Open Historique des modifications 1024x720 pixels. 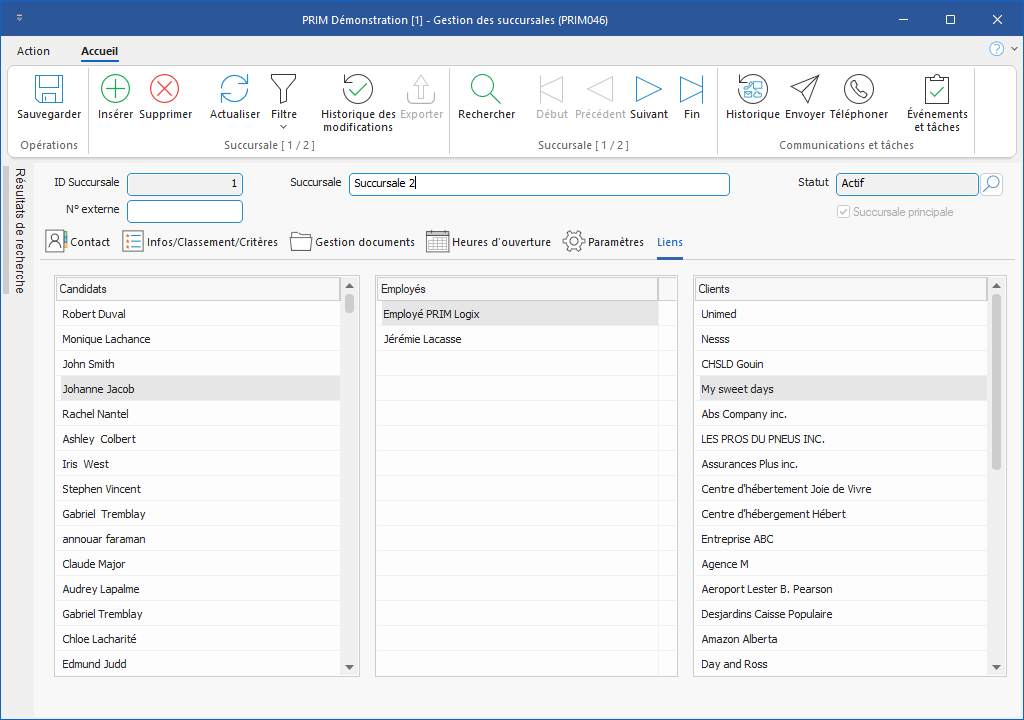point(357,90)
